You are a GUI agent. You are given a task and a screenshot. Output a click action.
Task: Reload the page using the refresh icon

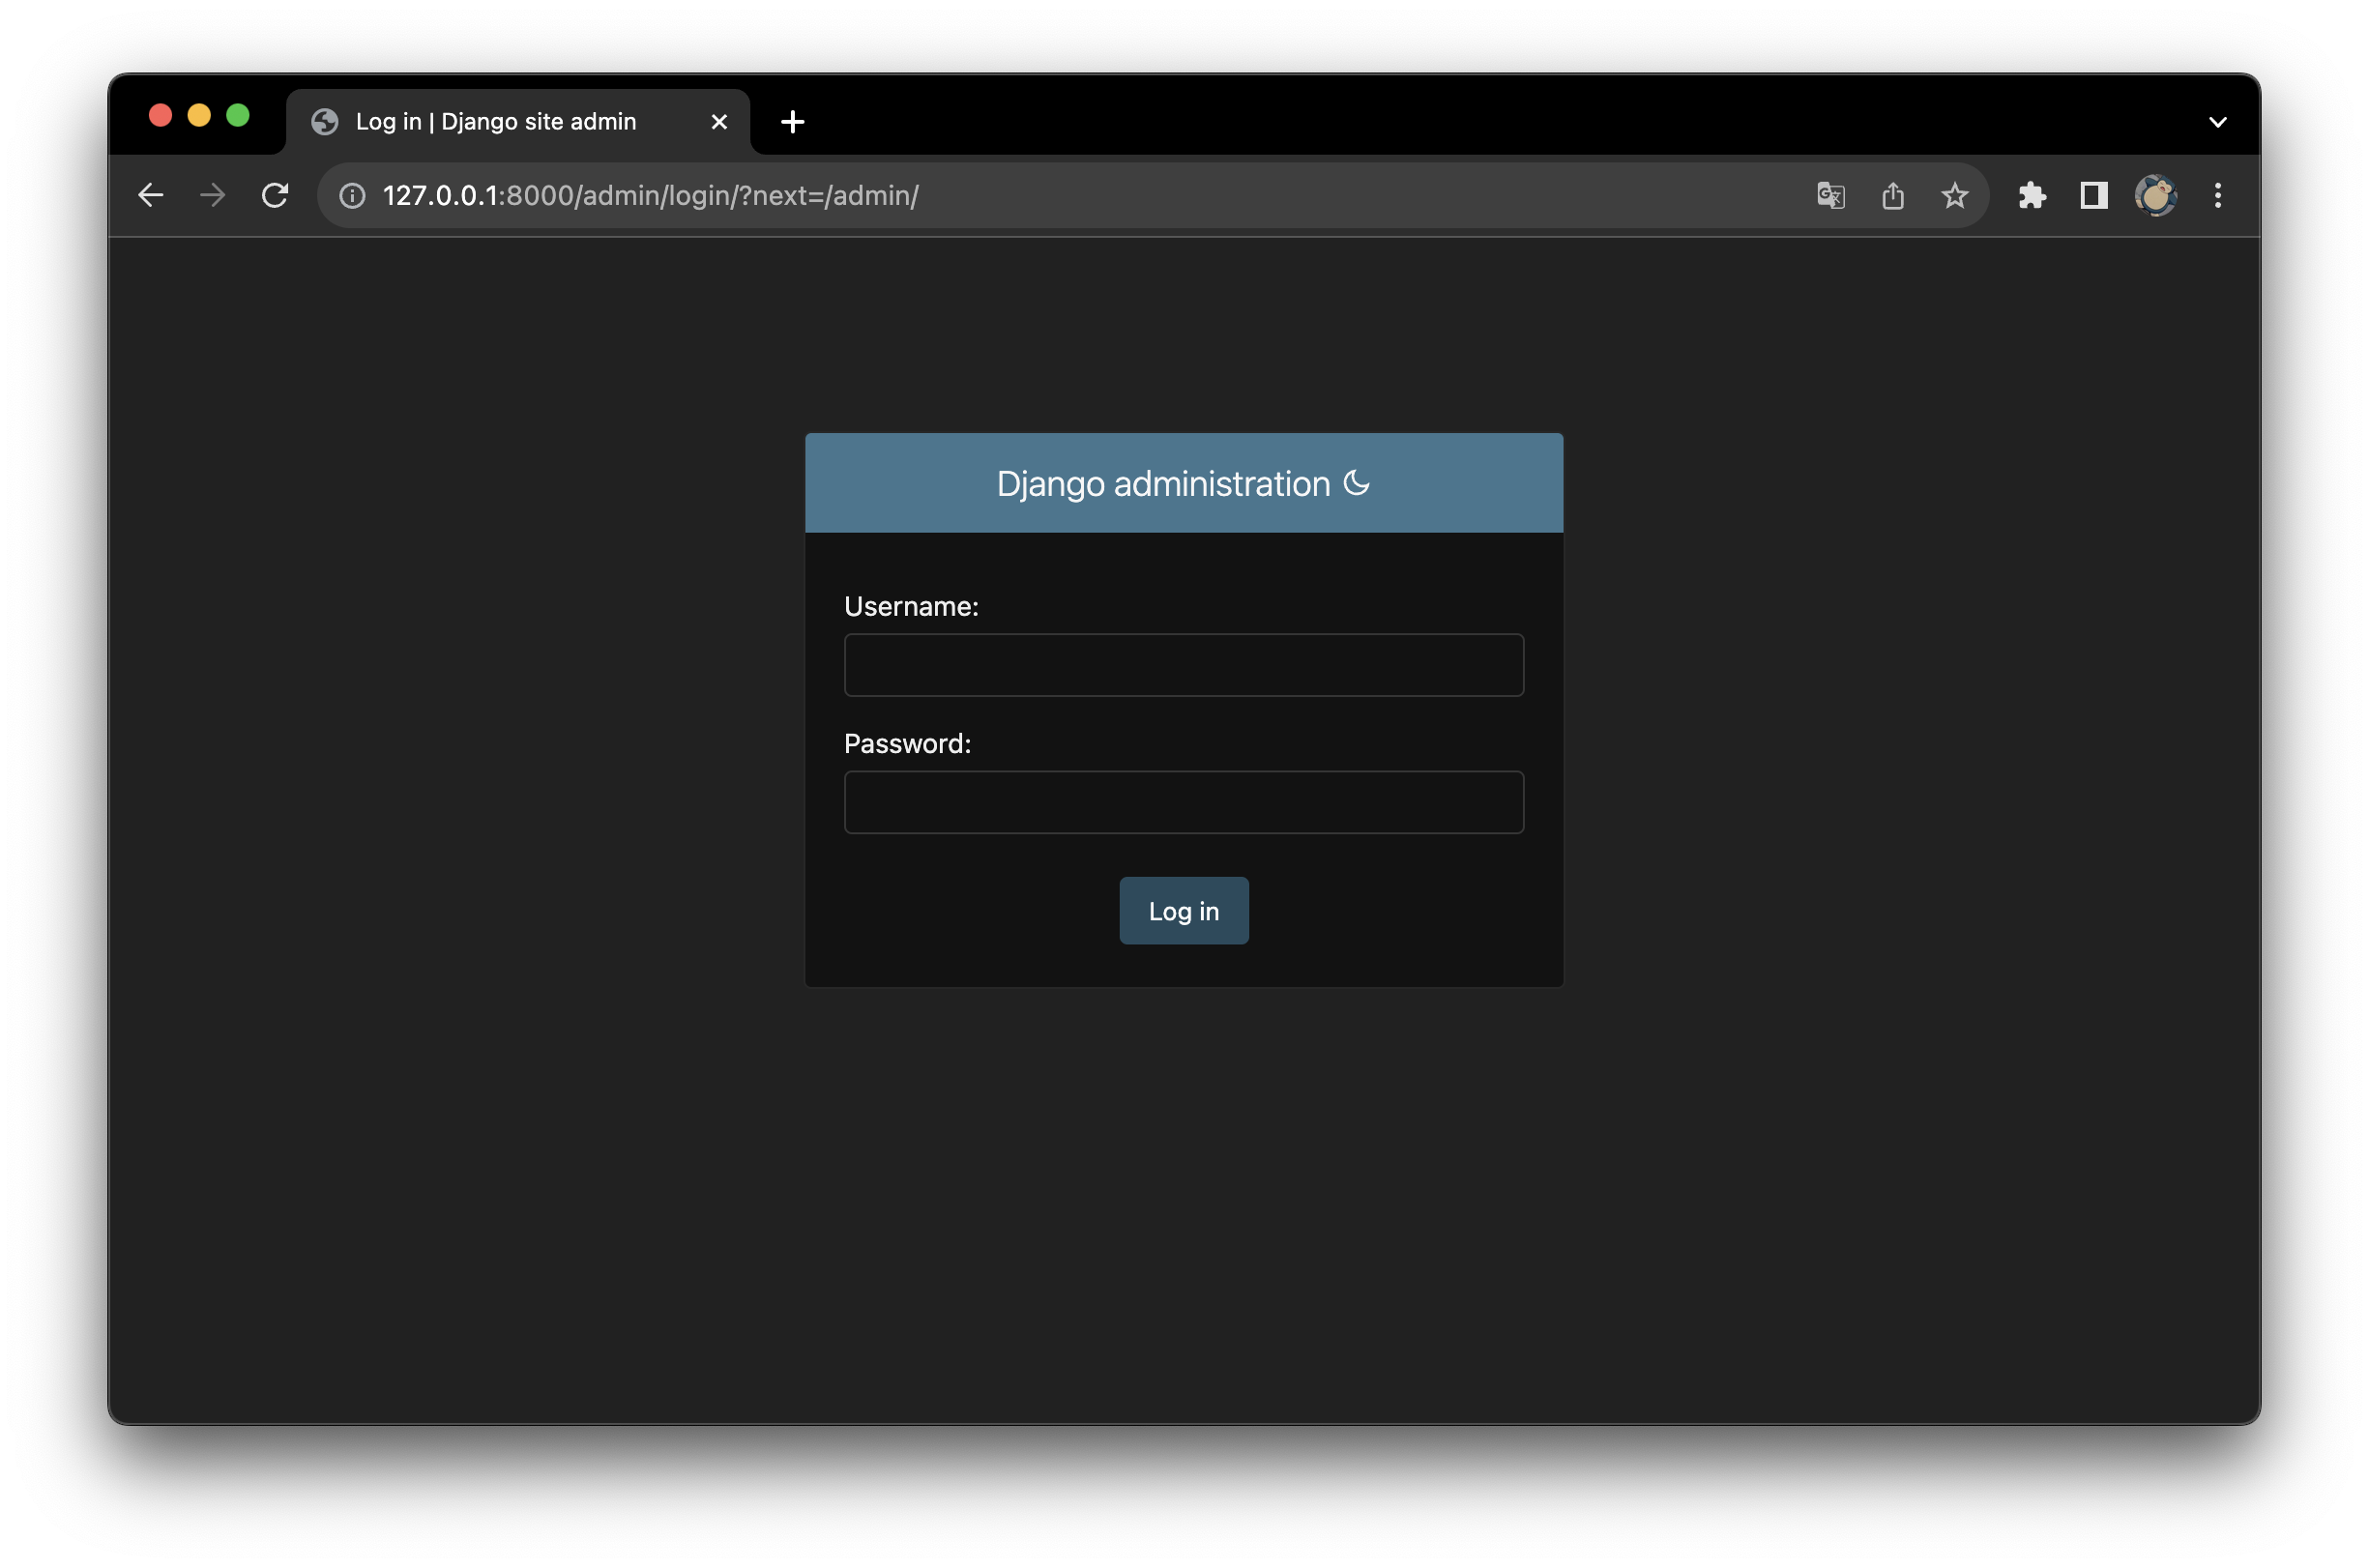tap(275, 195)
